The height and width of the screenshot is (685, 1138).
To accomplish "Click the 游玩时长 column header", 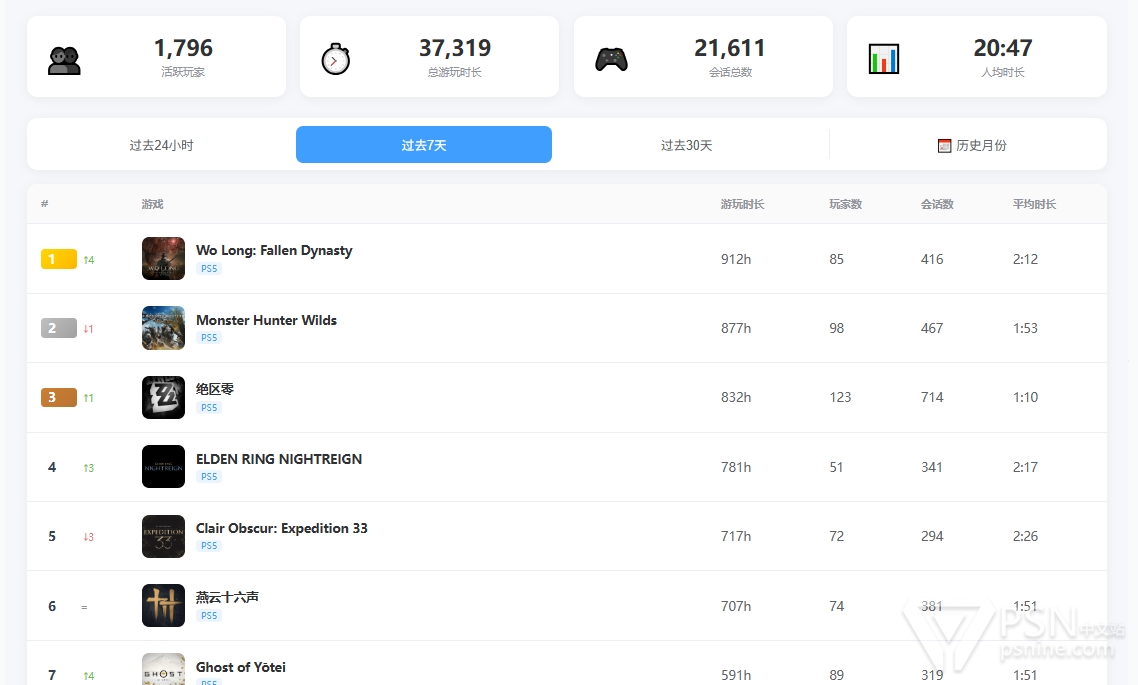I will click(742, 204).
